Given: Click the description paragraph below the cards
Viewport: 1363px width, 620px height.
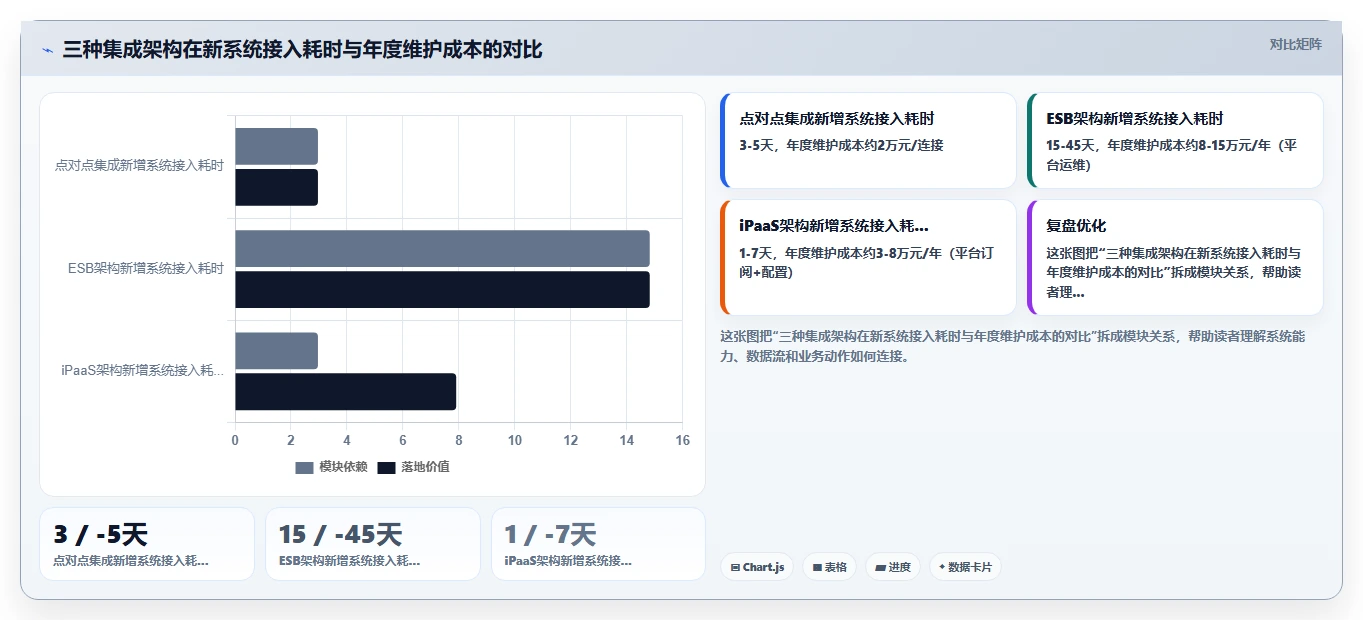Looking at the screenshot, I should point(1012,346).
